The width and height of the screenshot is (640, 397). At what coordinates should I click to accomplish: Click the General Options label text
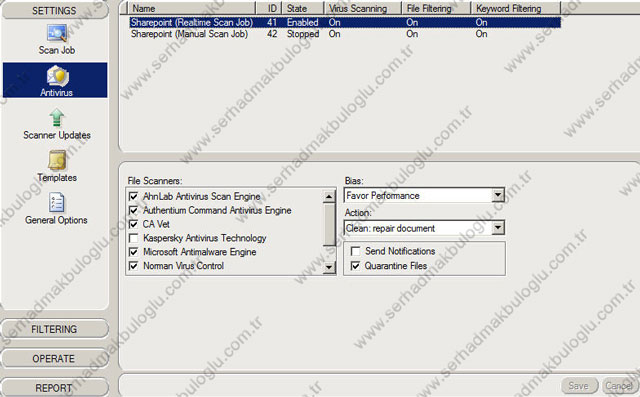[56, 220]
